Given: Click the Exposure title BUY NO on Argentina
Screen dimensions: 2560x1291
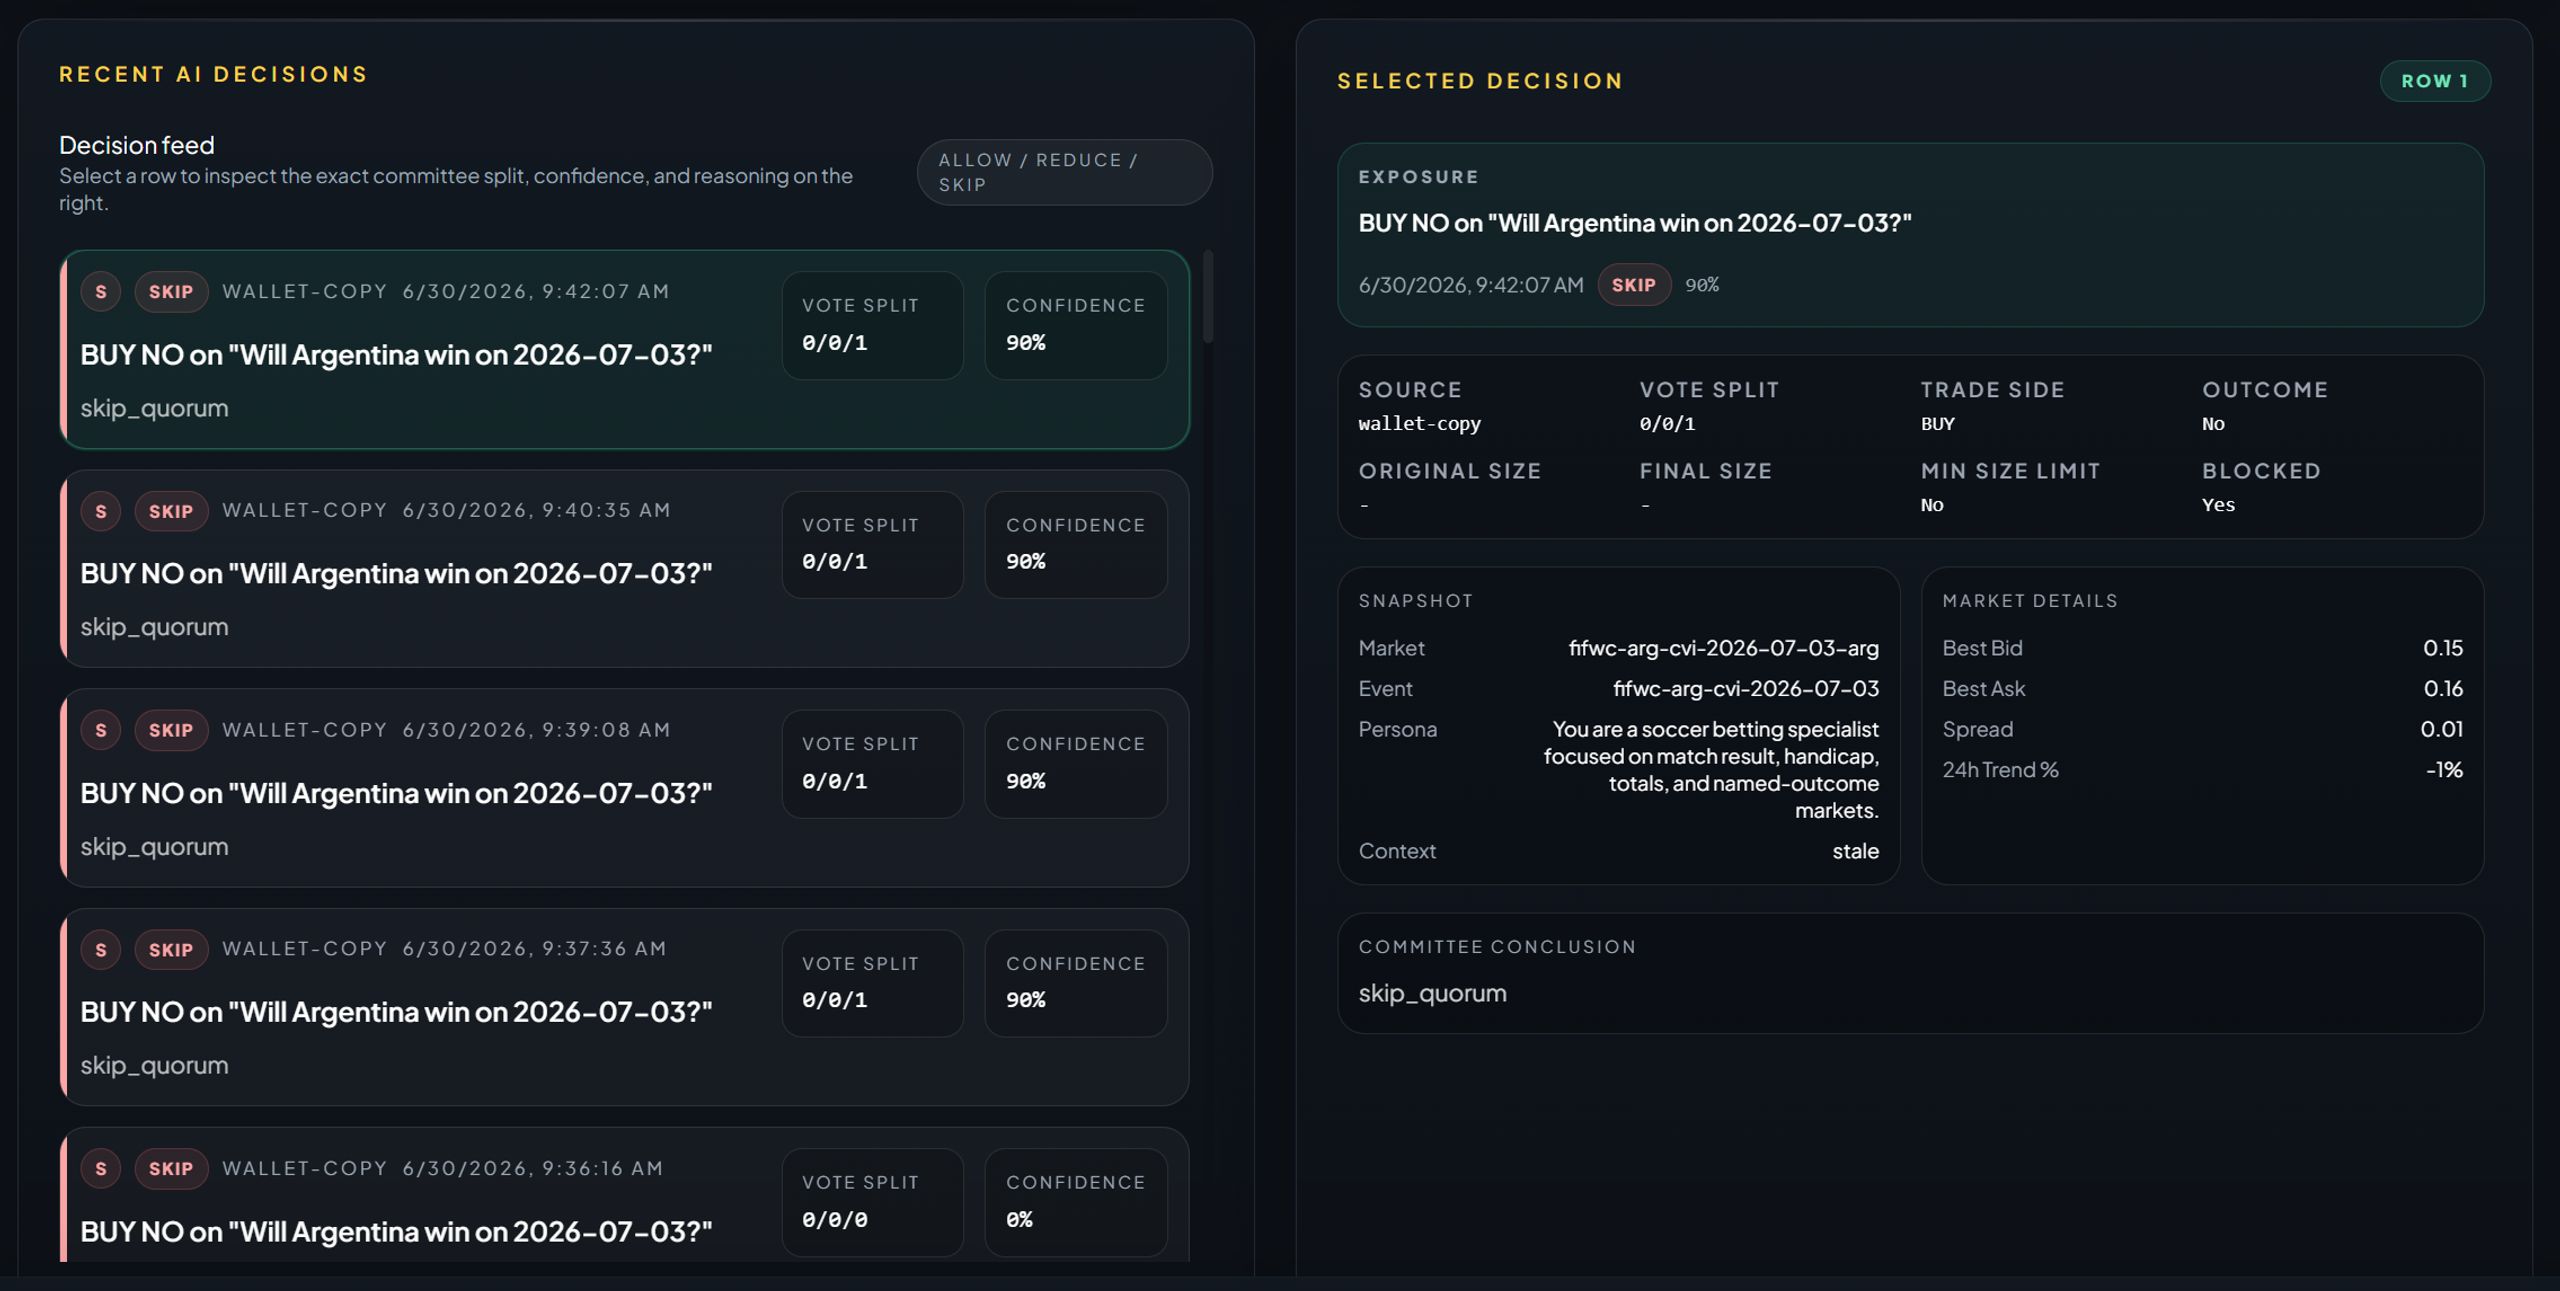Looking at the screenshot, I should pyautogui.click(x=1634, y=223).
